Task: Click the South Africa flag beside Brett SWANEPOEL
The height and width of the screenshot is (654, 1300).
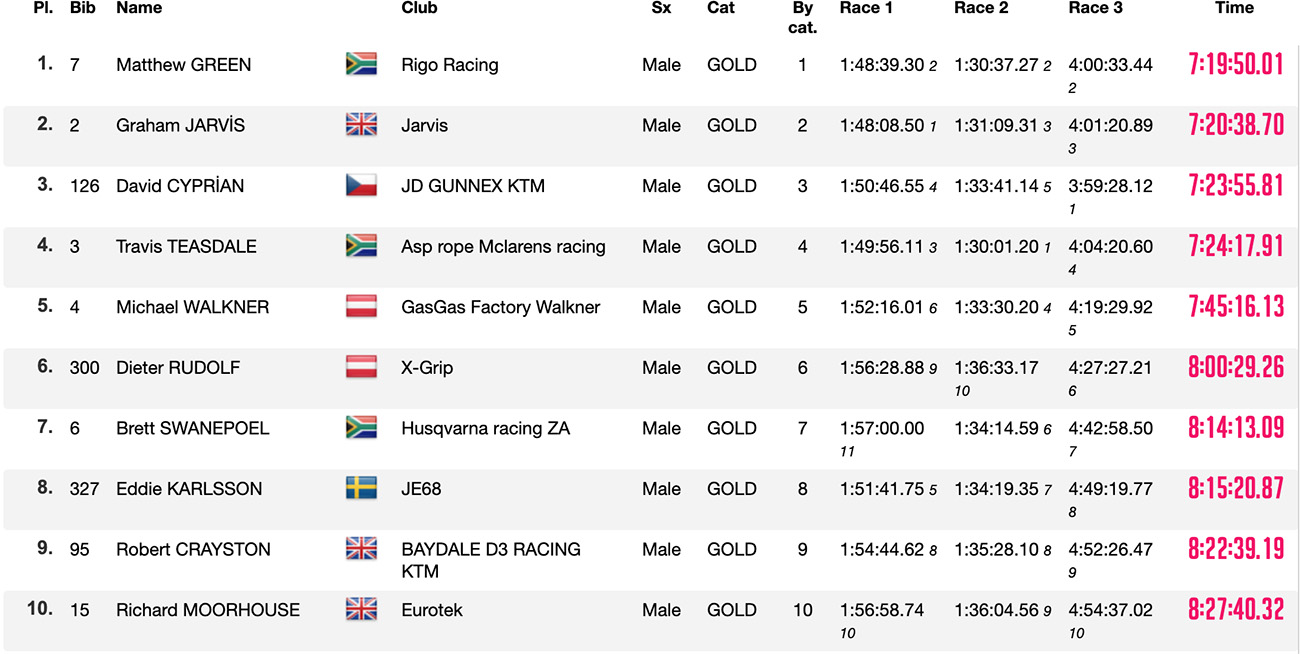Action: (361, 428)
